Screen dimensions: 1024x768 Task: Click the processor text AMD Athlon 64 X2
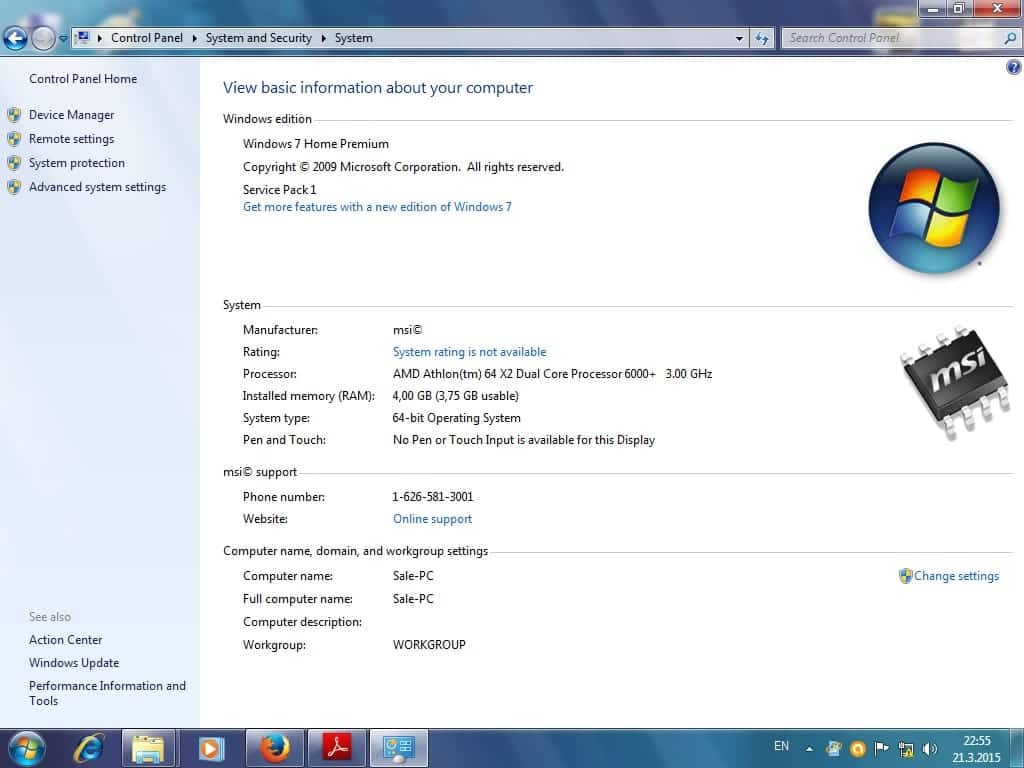point(552,374)
